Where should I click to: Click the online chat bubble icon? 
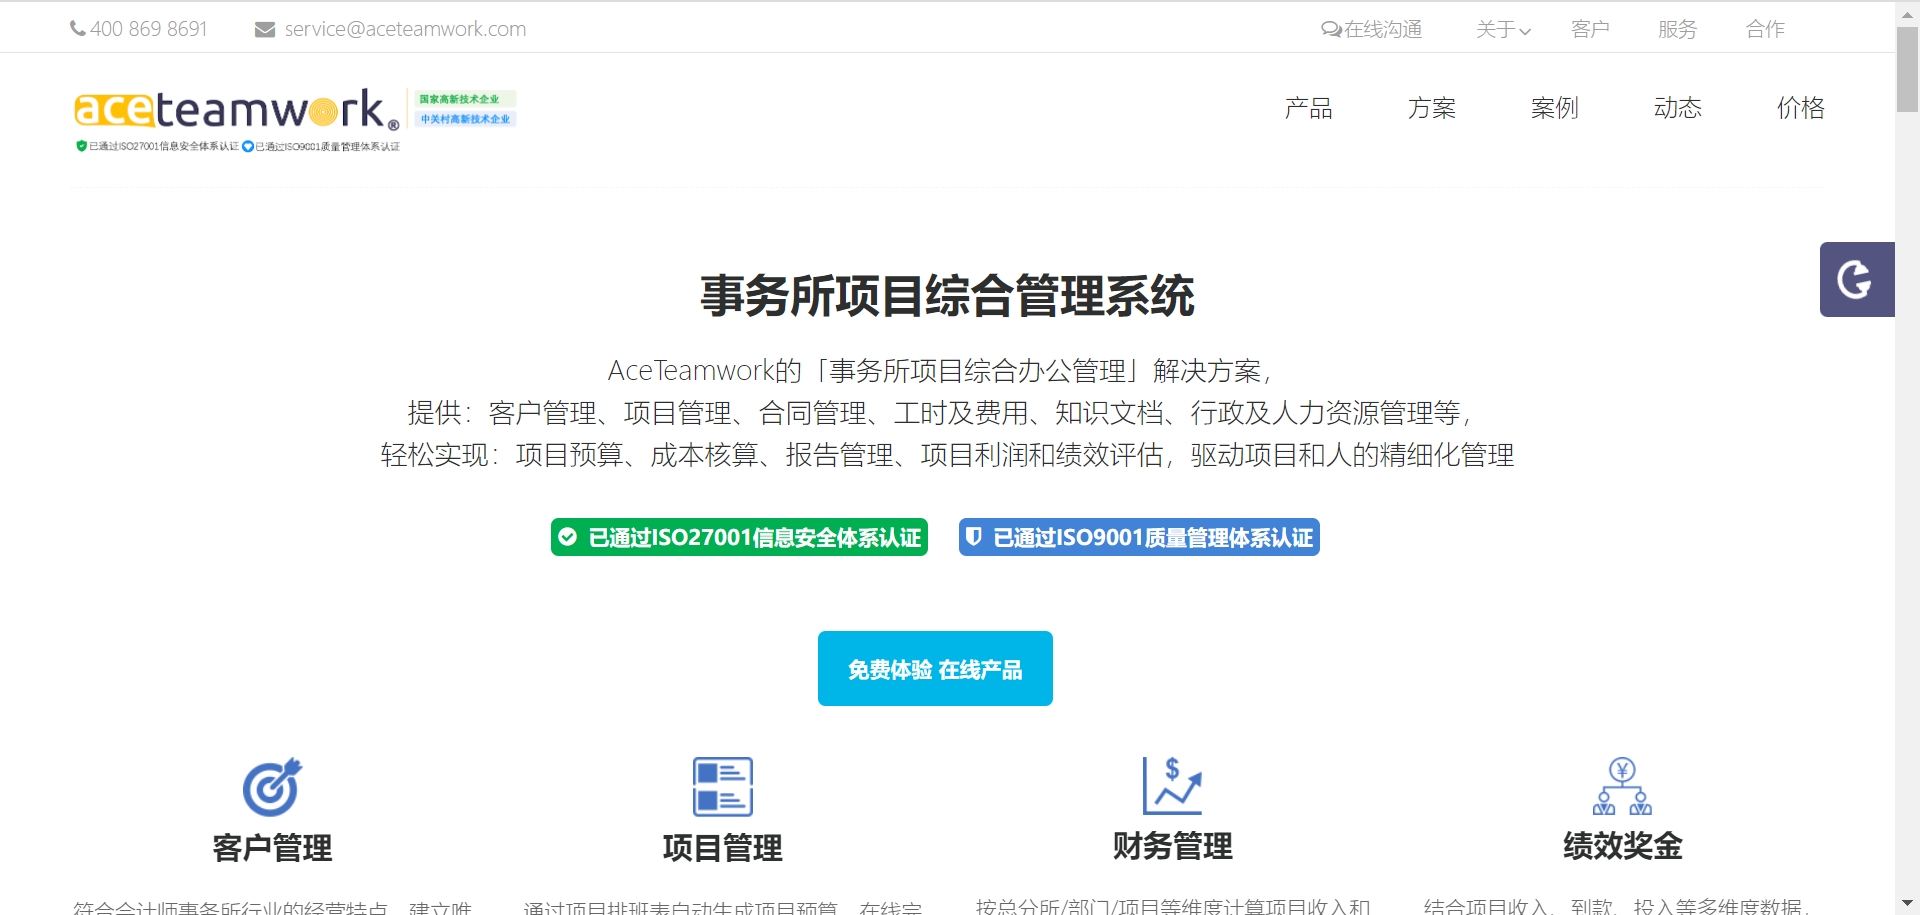pyautogui.click(x=1331, y=30)
